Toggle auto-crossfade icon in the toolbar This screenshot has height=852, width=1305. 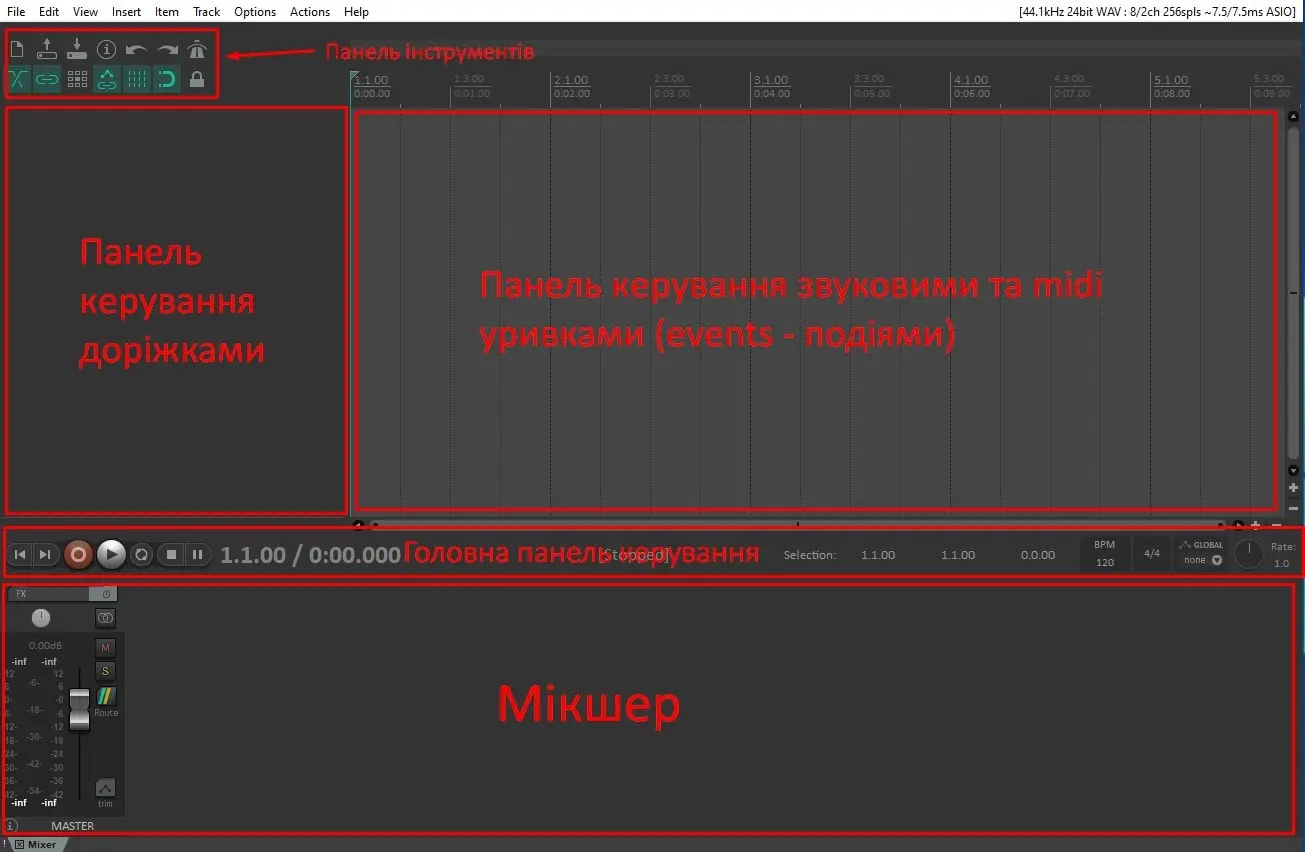17,79
